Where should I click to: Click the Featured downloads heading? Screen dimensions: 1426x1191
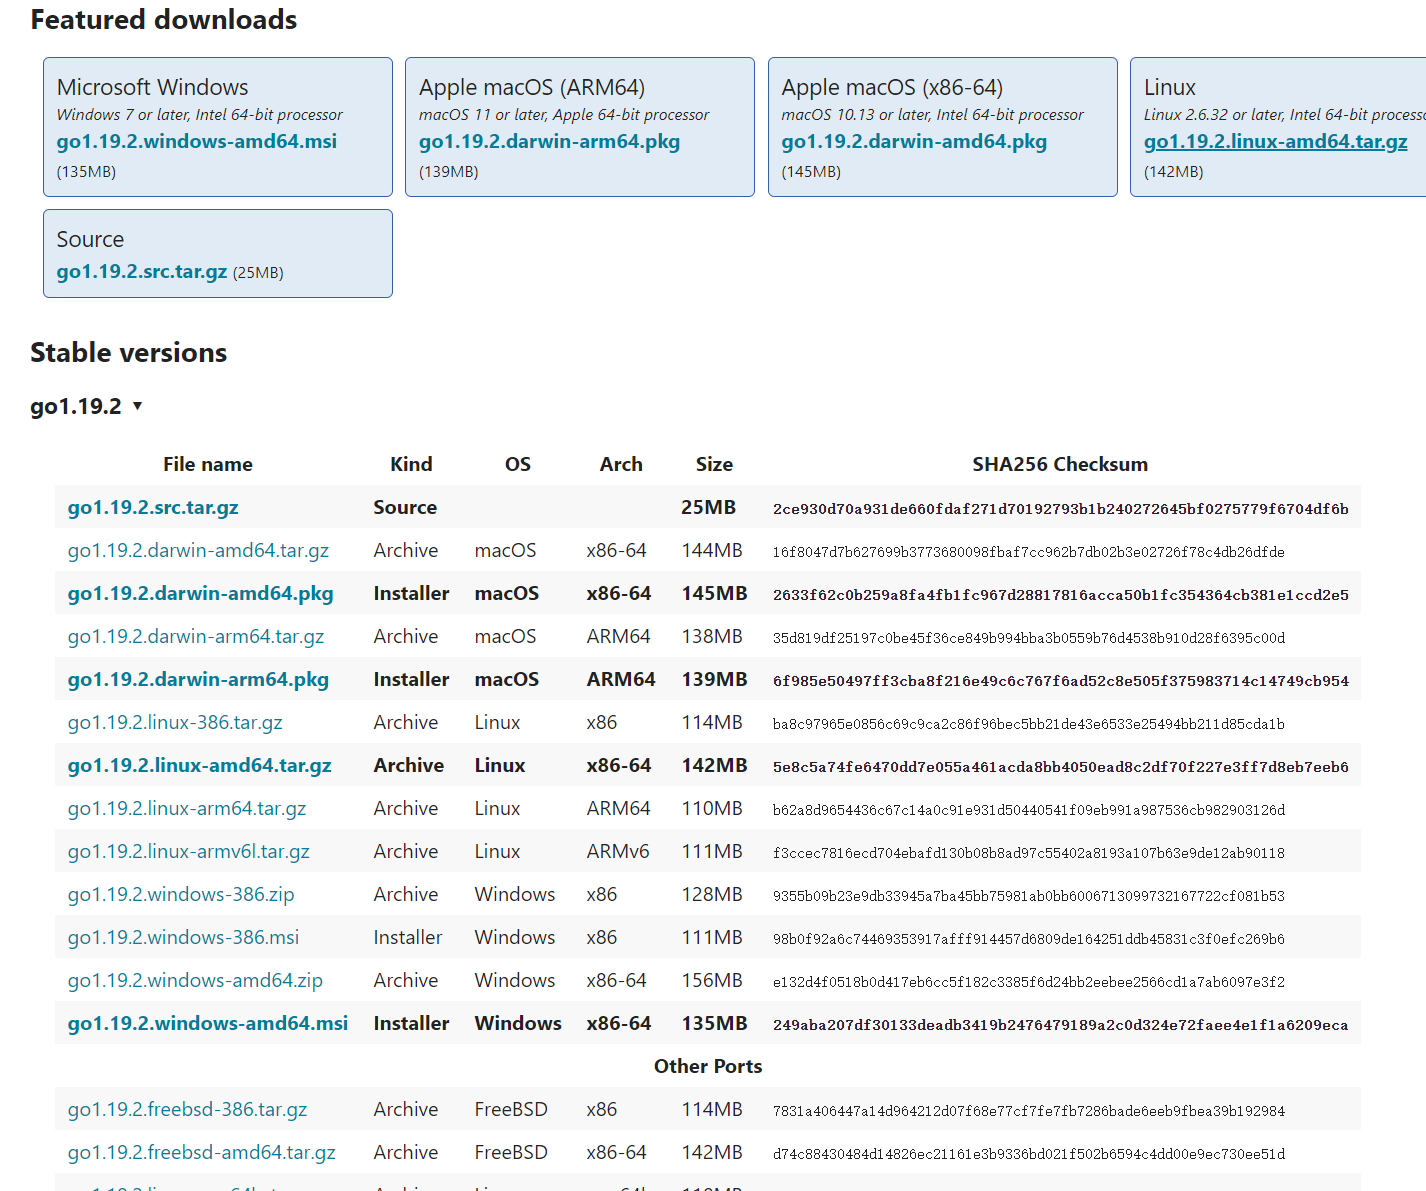[x=164, y=19]
